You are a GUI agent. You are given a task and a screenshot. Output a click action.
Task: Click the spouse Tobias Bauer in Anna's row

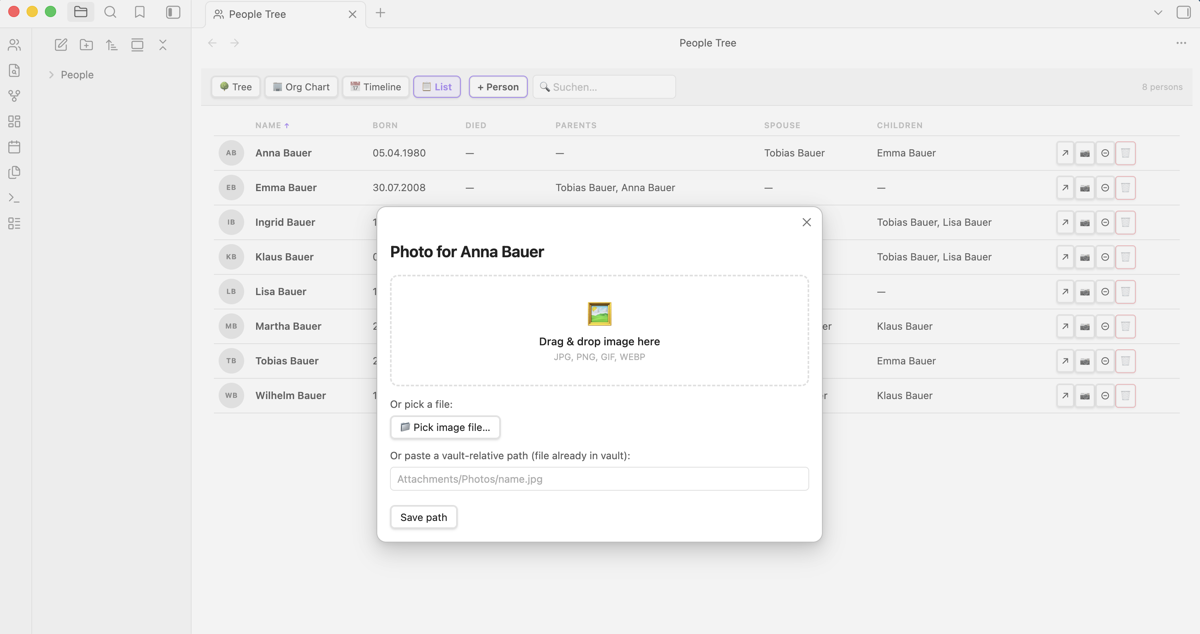coord(795,153)
